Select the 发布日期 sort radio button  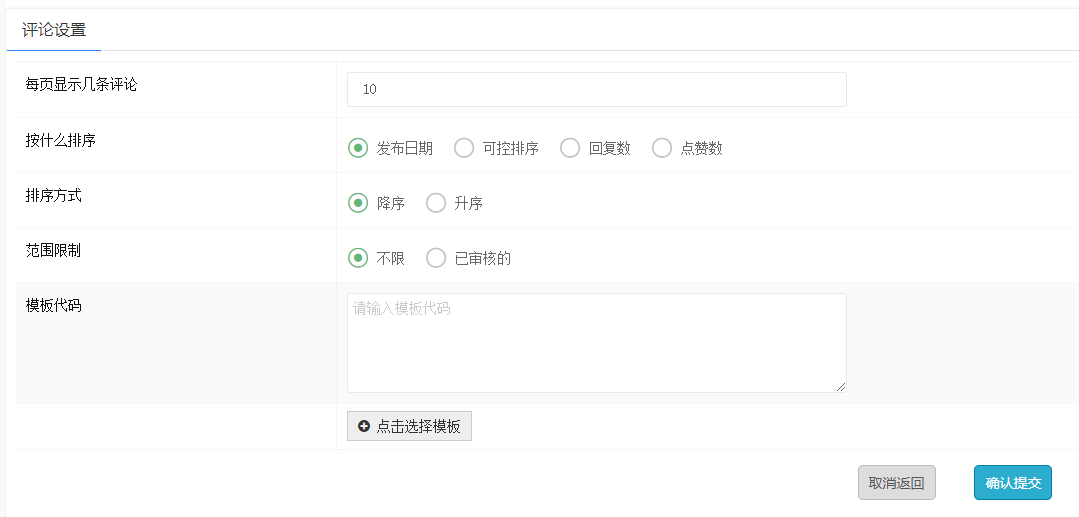[x=358, y=148]
